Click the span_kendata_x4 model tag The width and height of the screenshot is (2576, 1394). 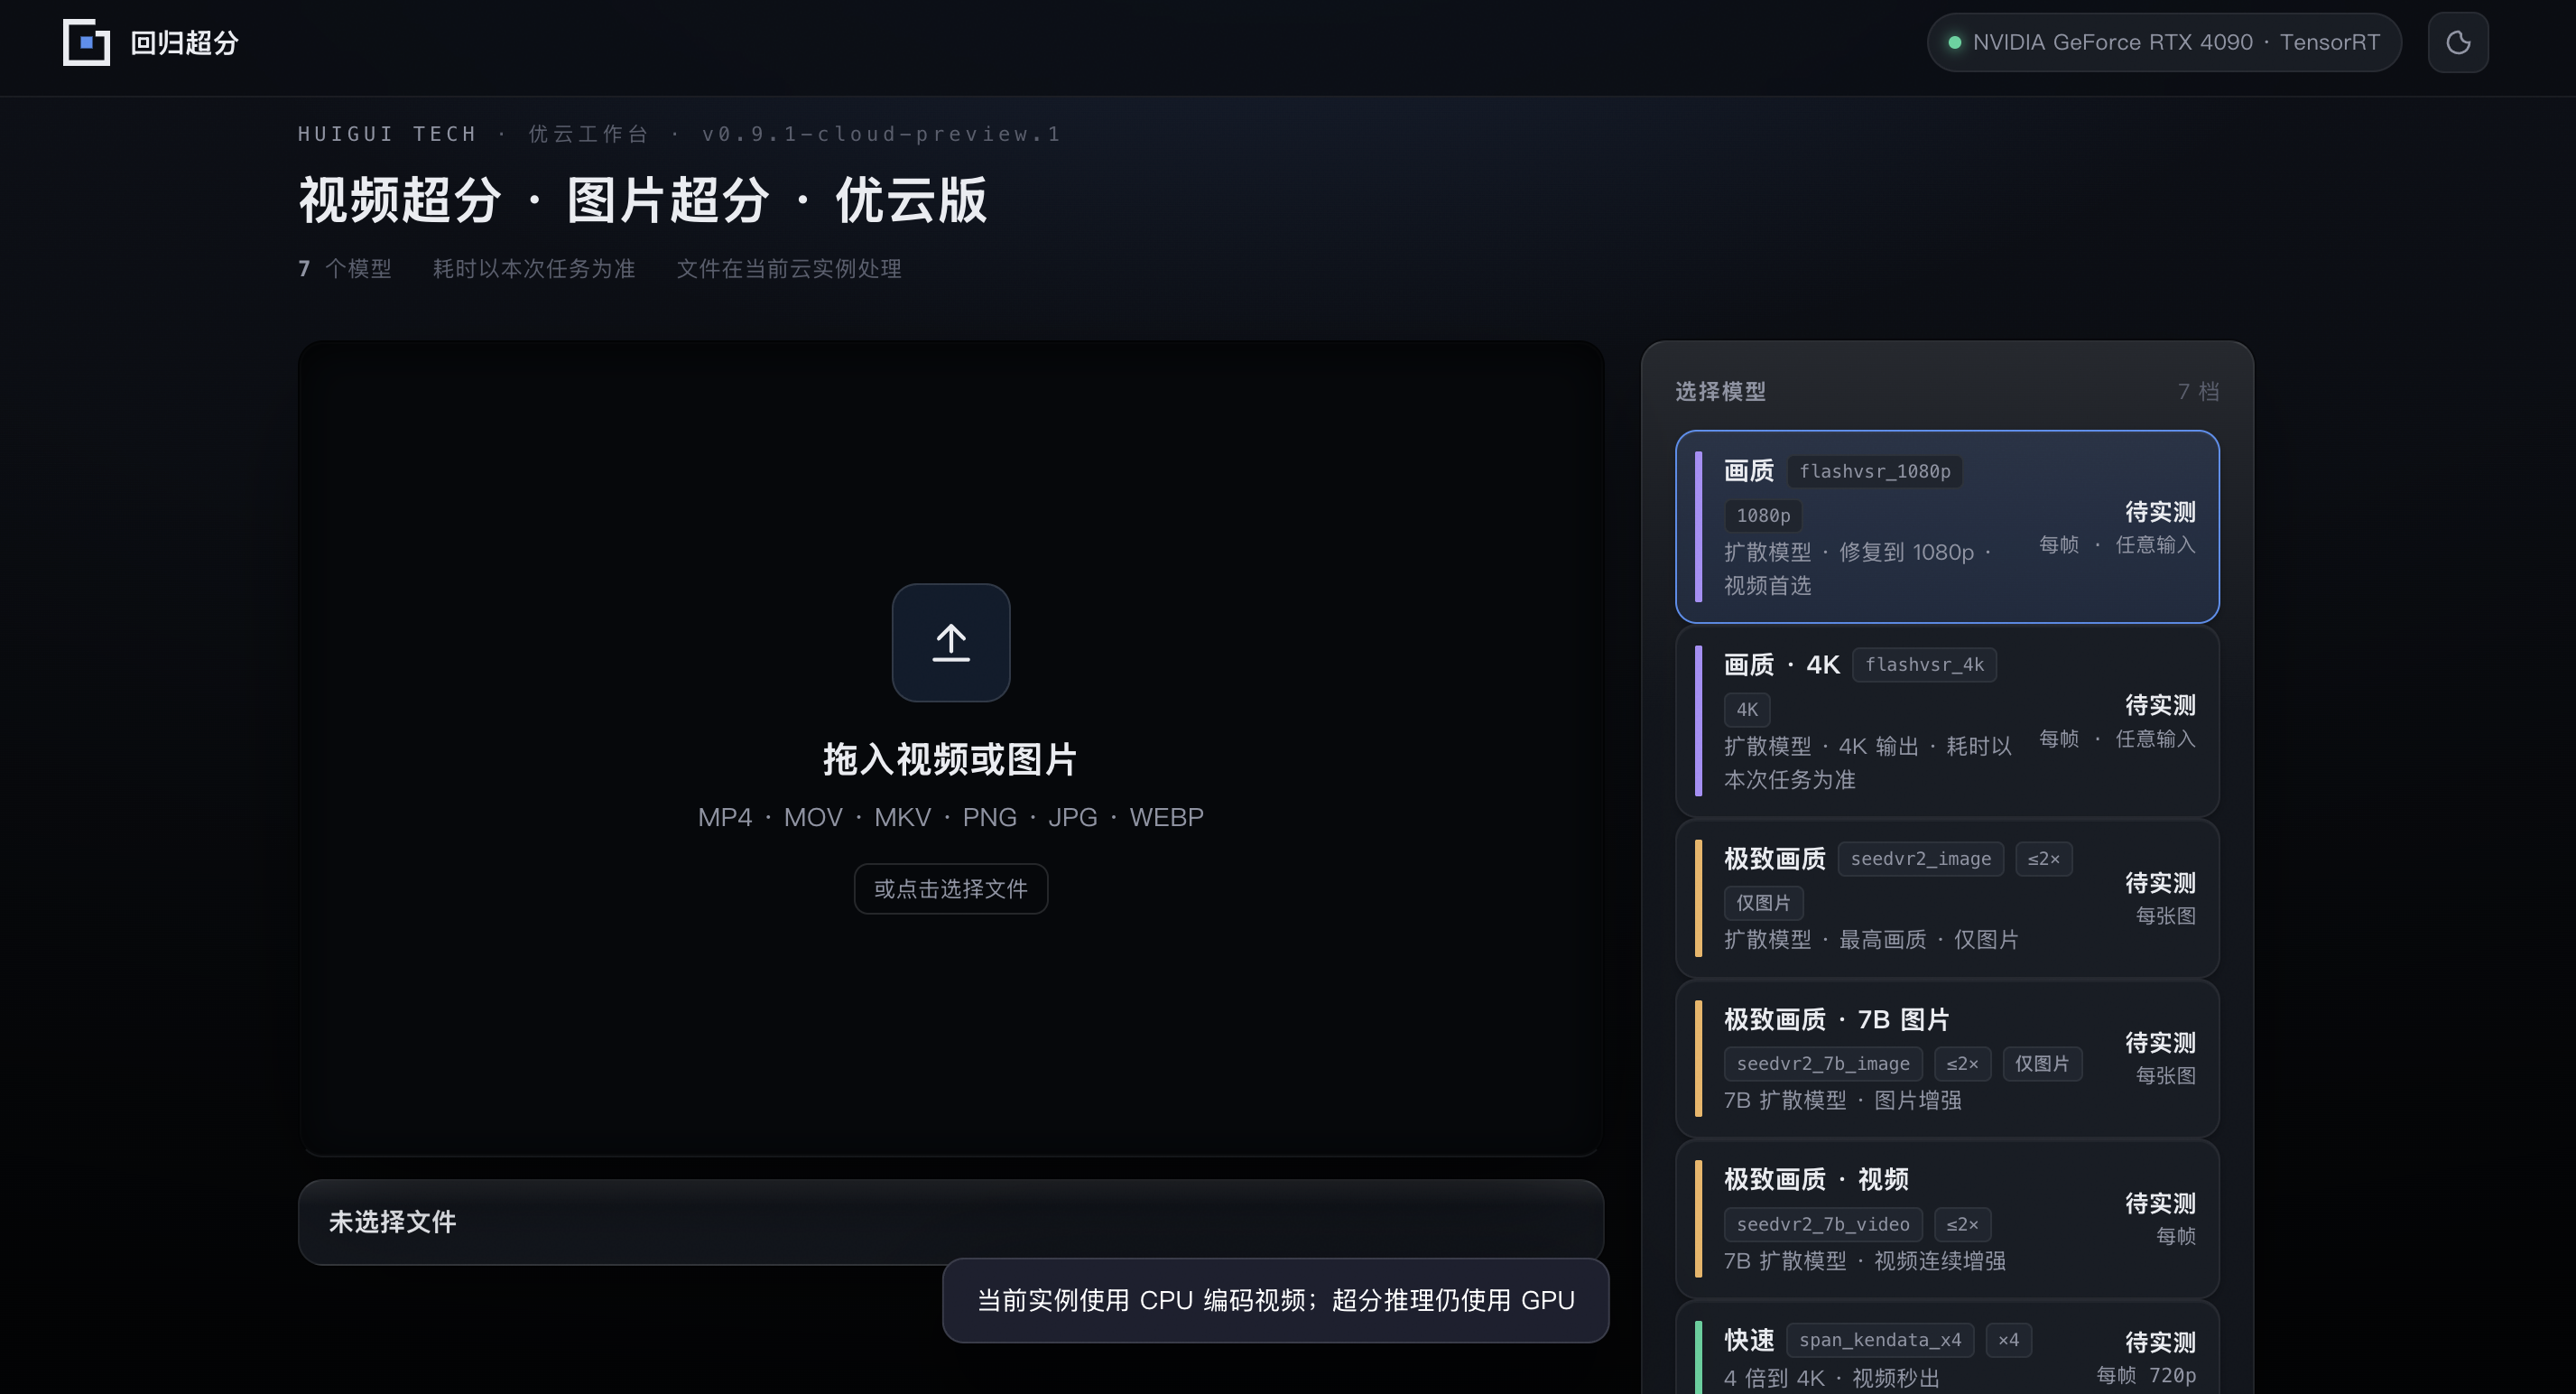click(1879, 1340)
